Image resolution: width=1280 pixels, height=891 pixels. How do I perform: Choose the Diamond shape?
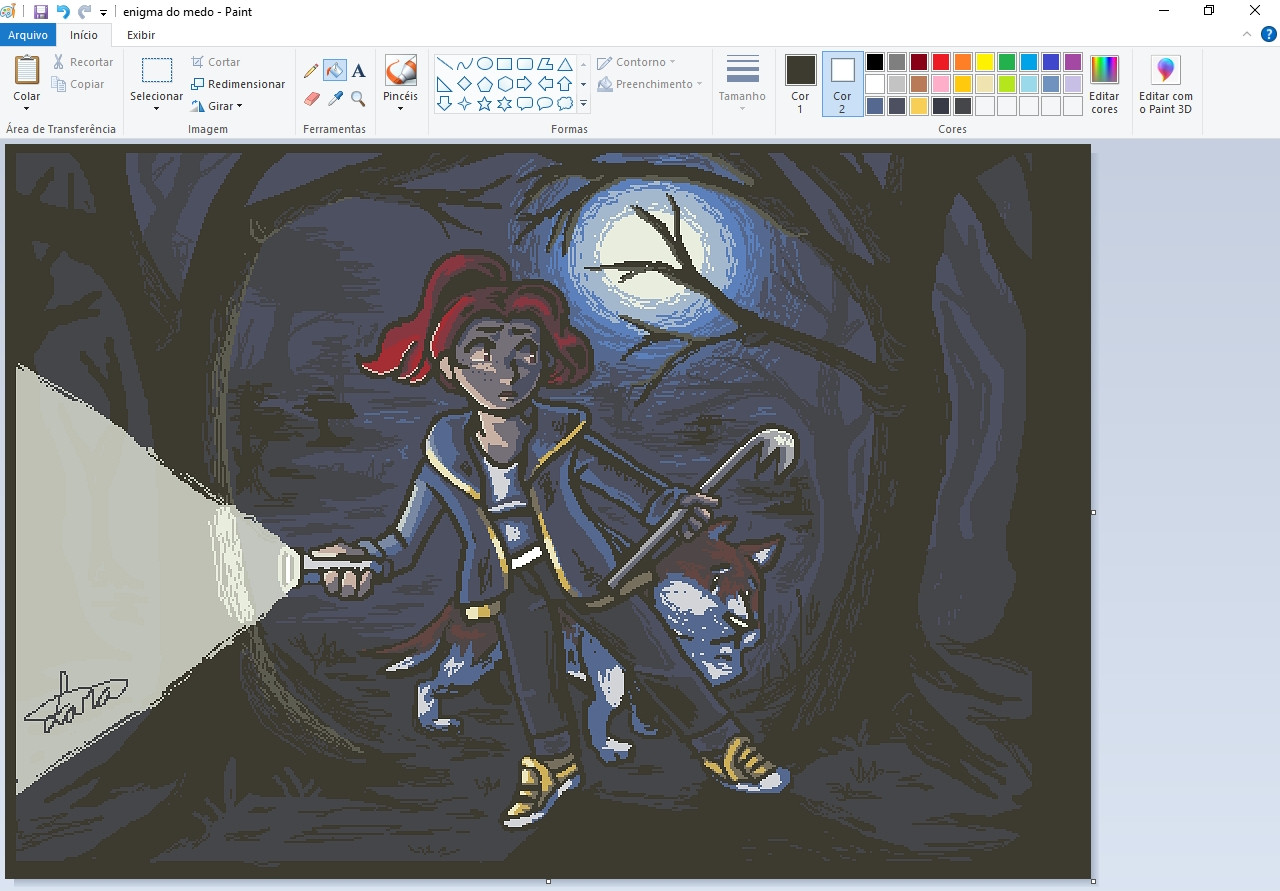(x=465, y=84)
